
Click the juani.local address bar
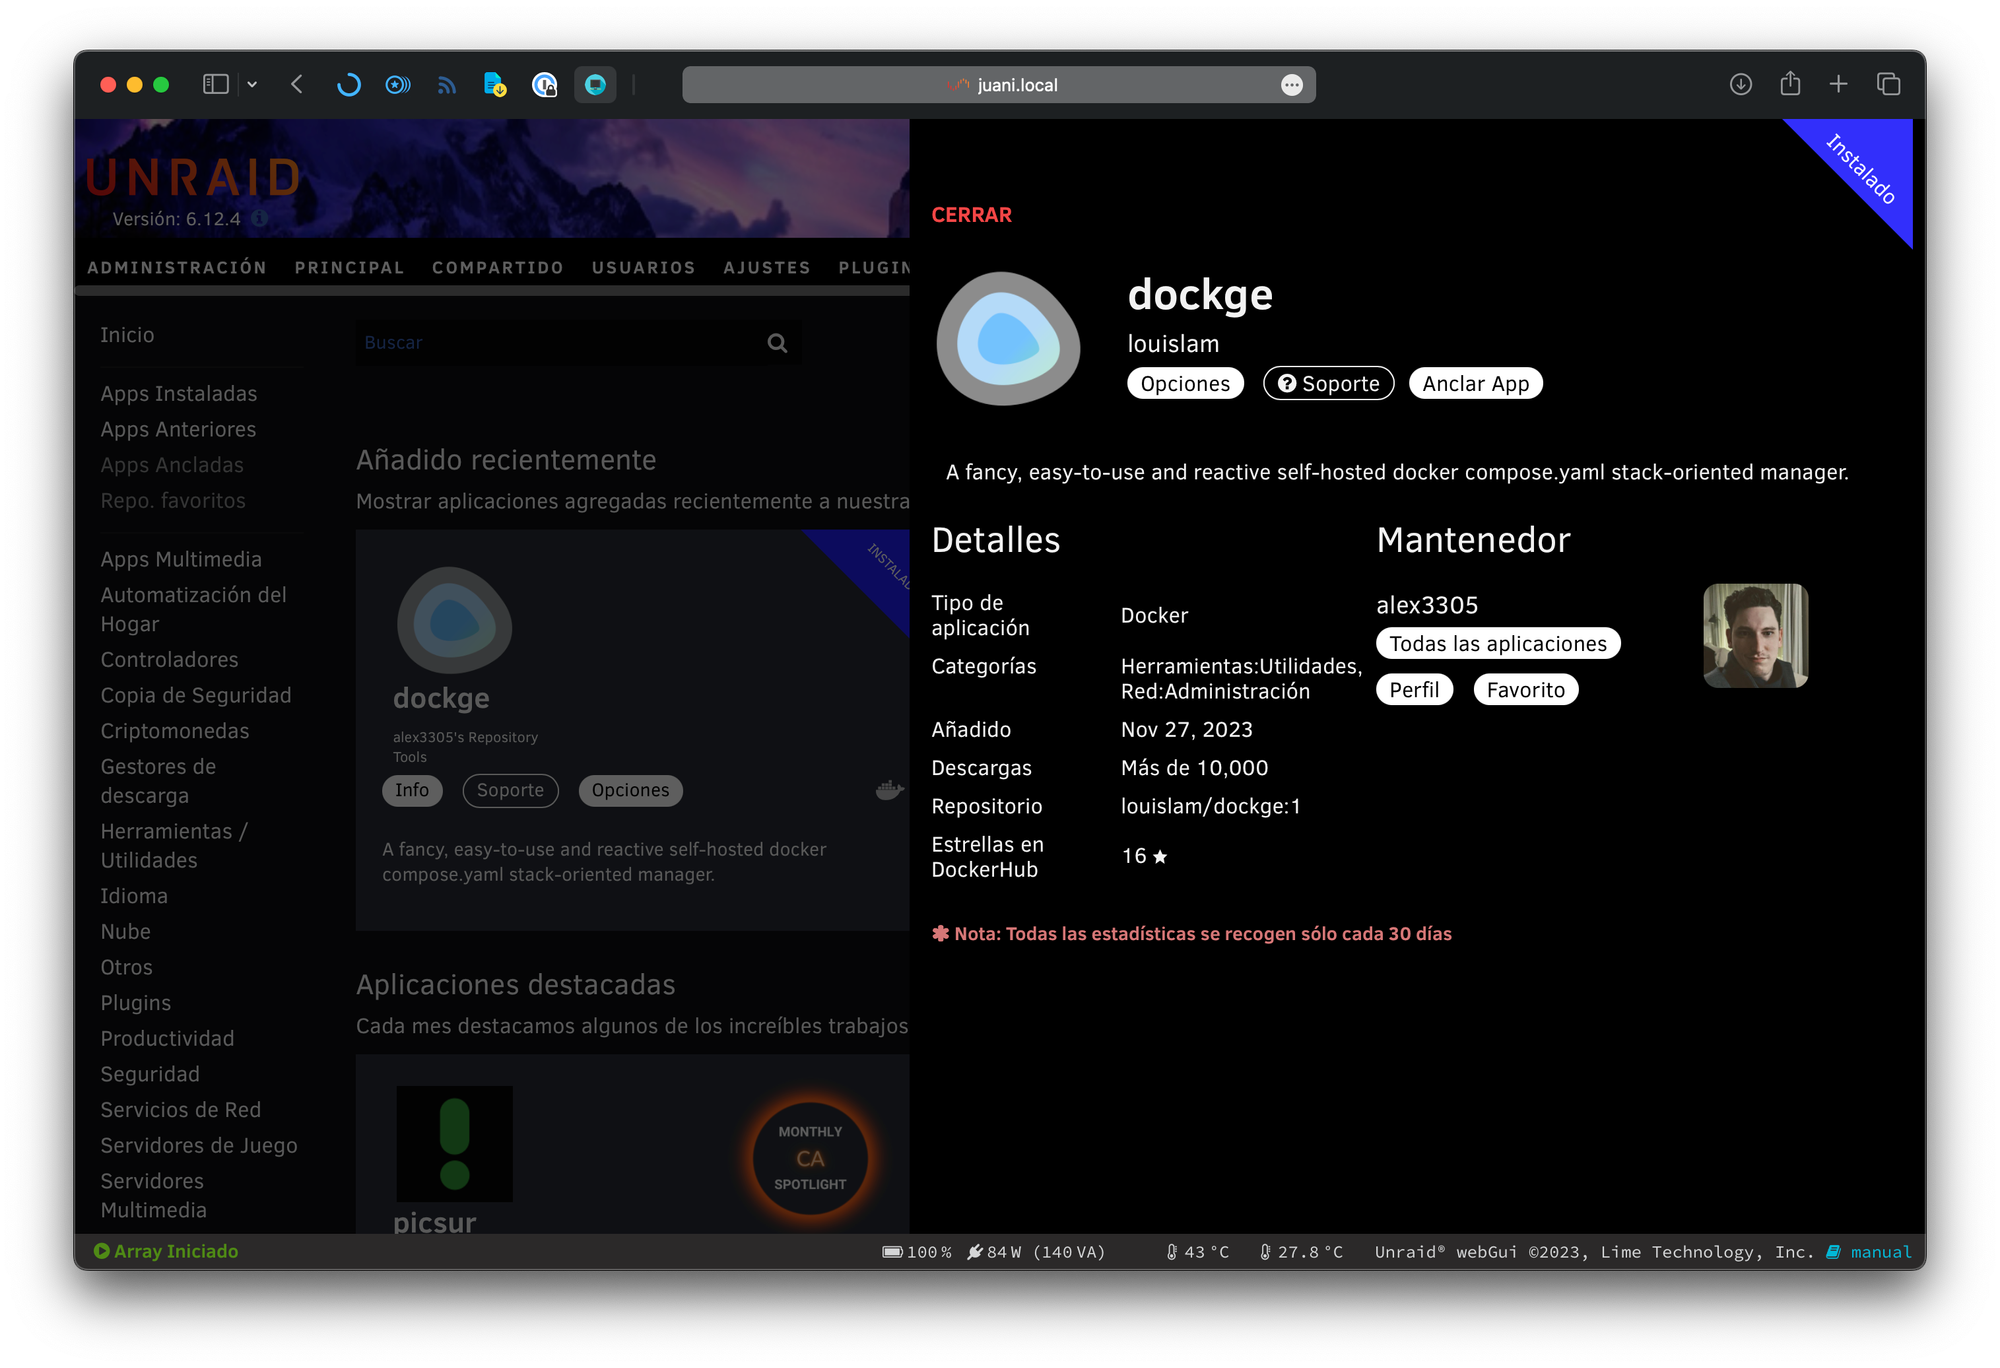tap(998, 85)
